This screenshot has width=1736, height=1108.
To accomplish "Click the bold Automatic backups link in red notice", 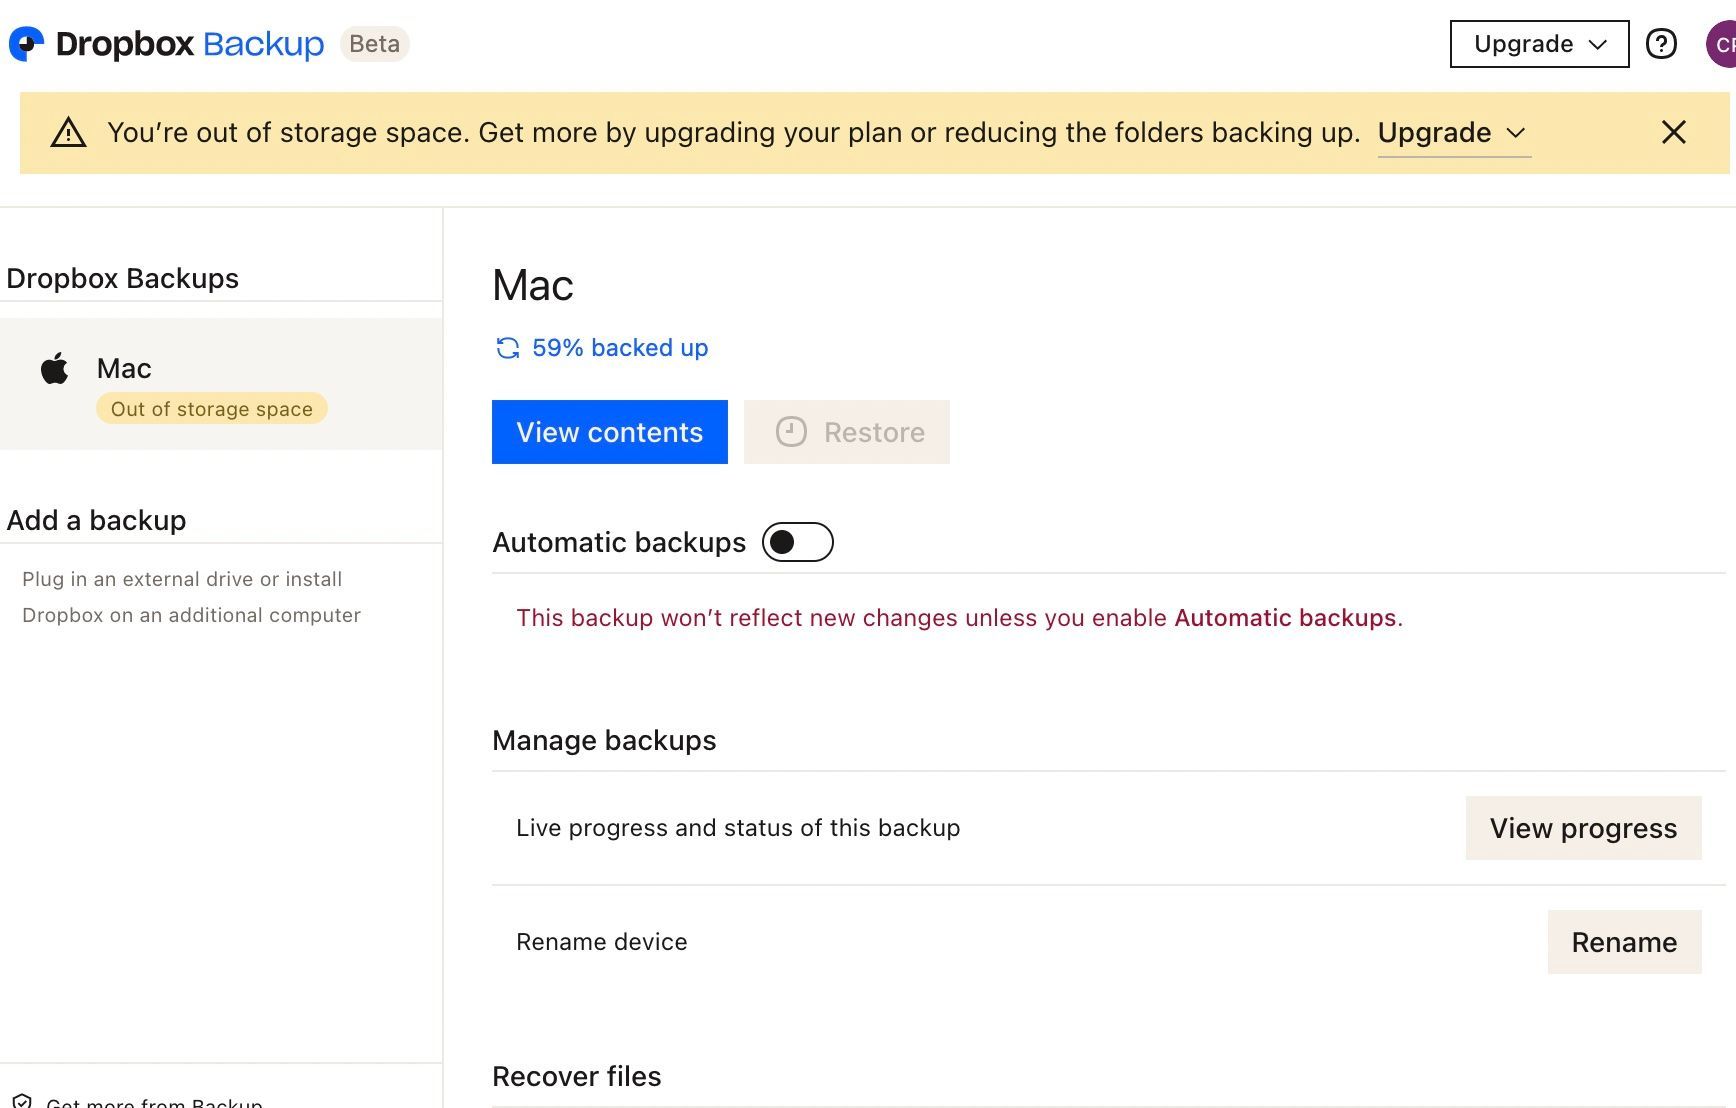I will tap(1285, 618).
